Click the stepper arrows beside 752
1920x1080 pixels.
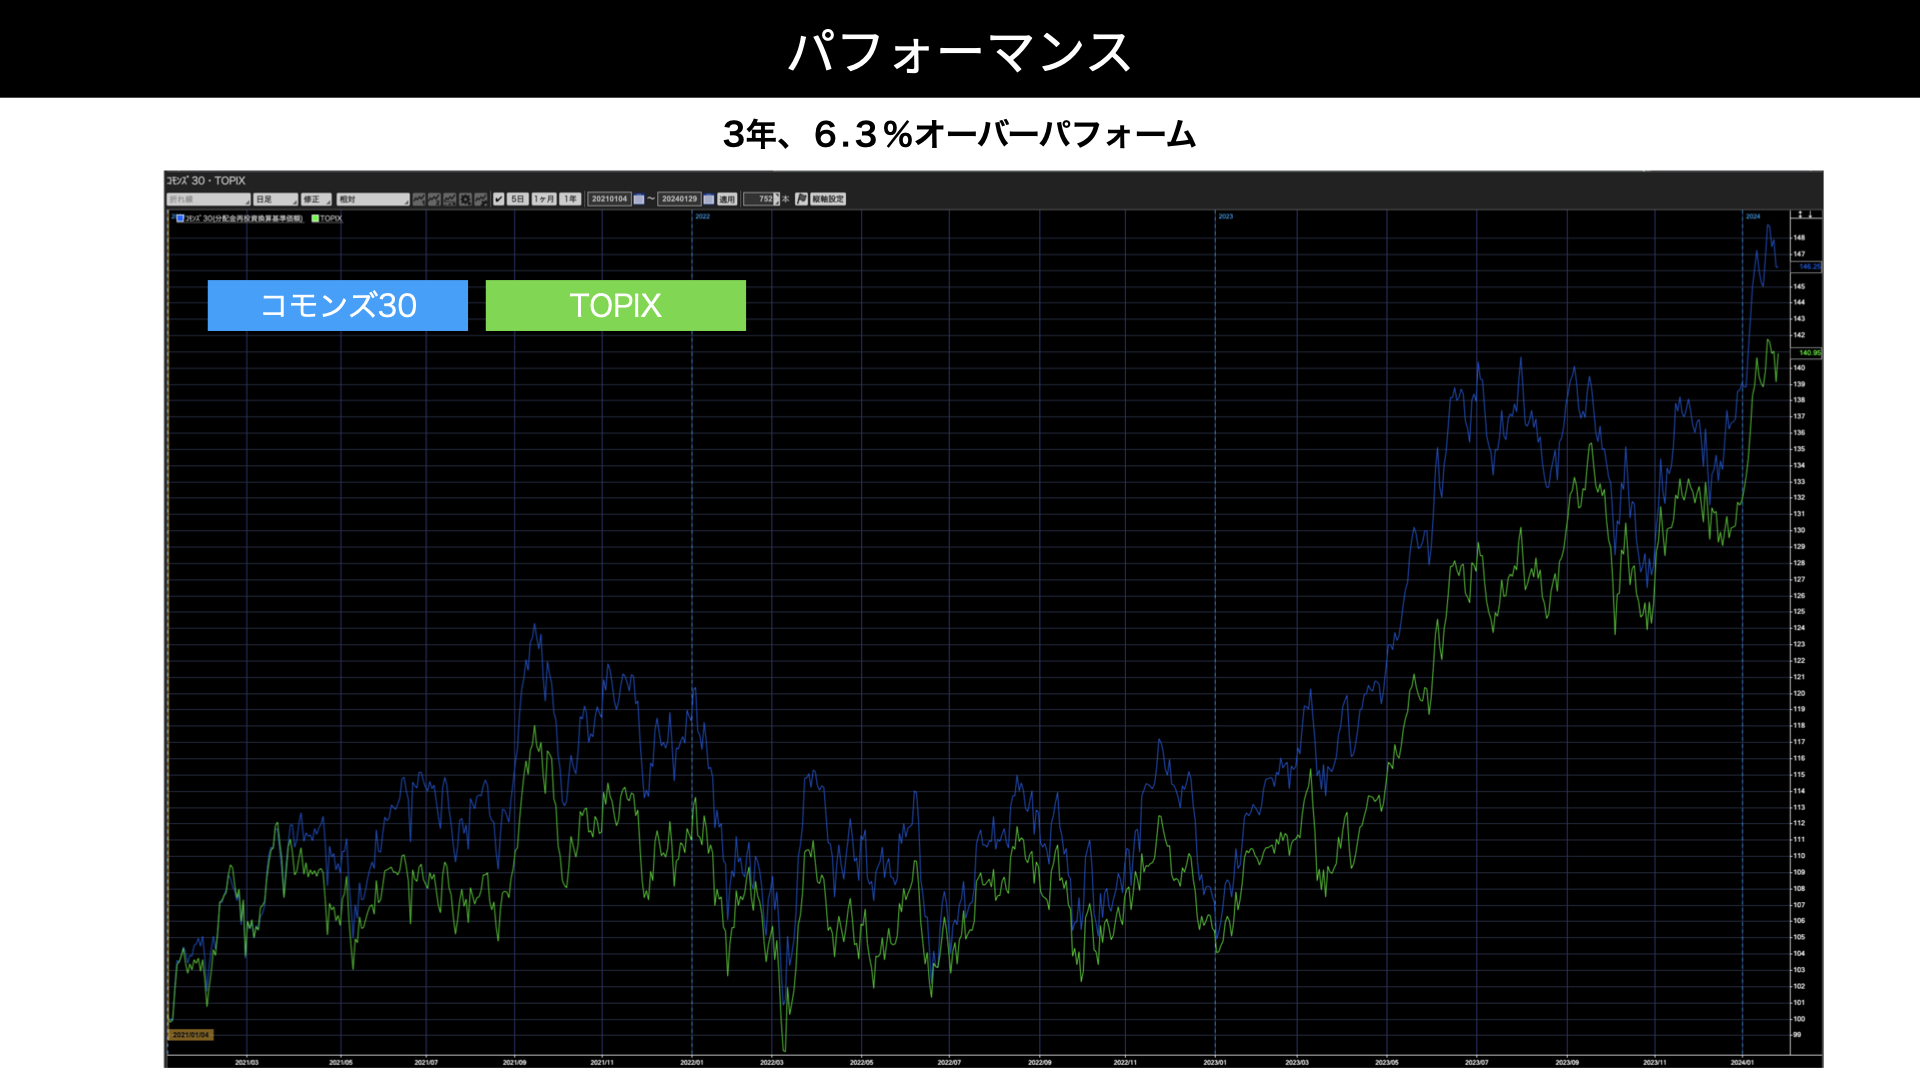pos(777,199)
